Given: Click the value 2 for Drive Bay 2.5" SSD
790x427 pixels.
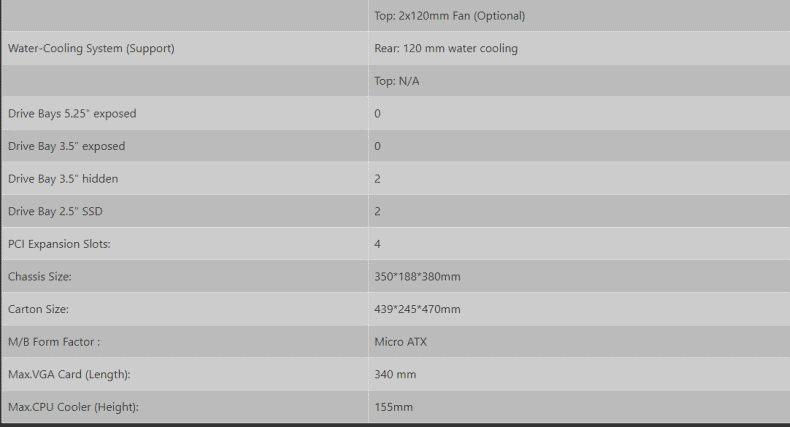Looking at the screenshot, I should (378, 212).
